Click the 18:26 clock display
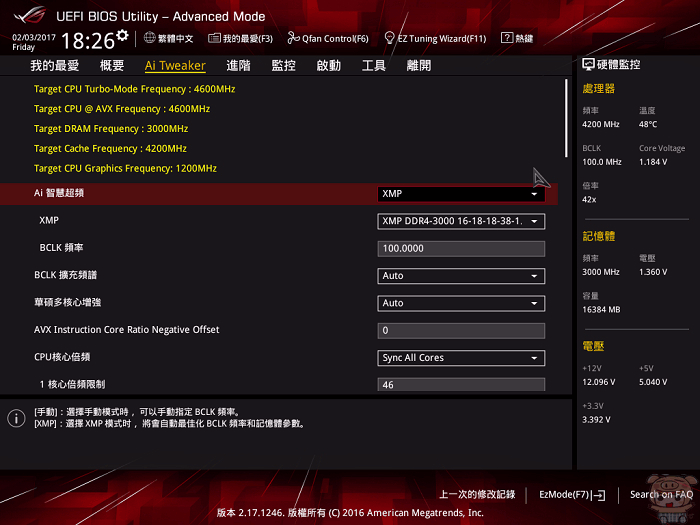700x525 pixels. 88,41
